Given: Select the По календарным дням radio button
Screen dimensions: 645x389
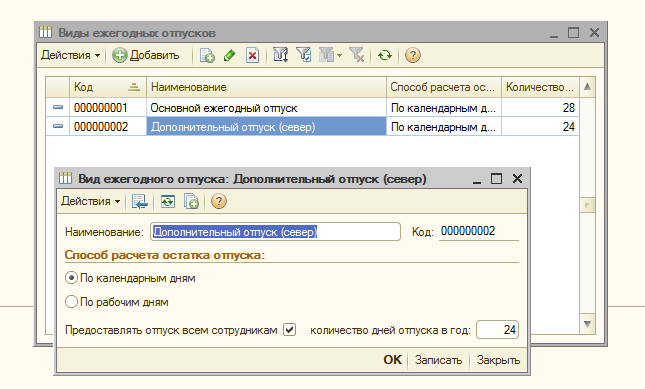Looking at the screenshot, I should coord(71,278).
